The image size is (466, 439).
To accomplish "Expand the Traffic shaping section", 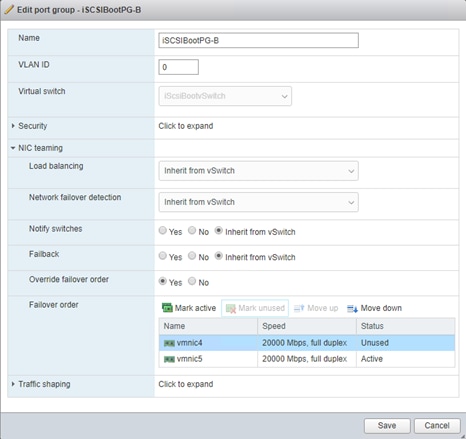I will pos(13,384).
